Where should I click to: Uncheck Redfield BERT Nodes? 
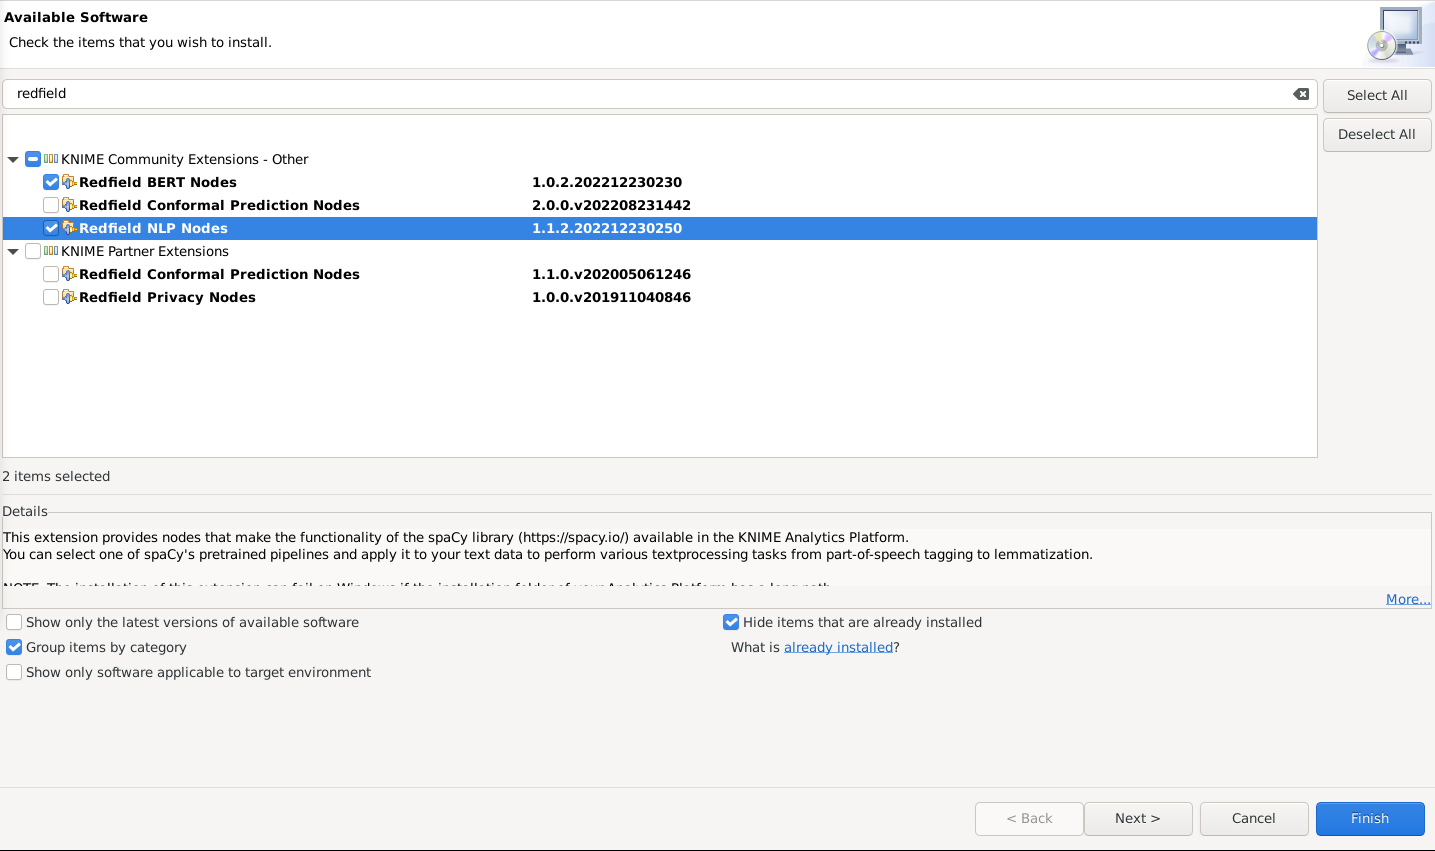tap(51, 182)
